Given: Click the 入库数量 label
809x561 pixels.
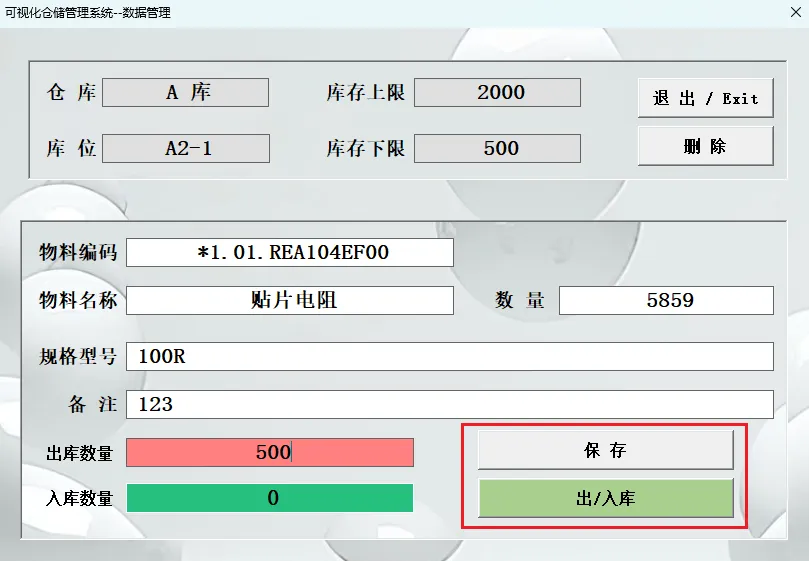Looking at the screenshot, I should tap(79, 499).
